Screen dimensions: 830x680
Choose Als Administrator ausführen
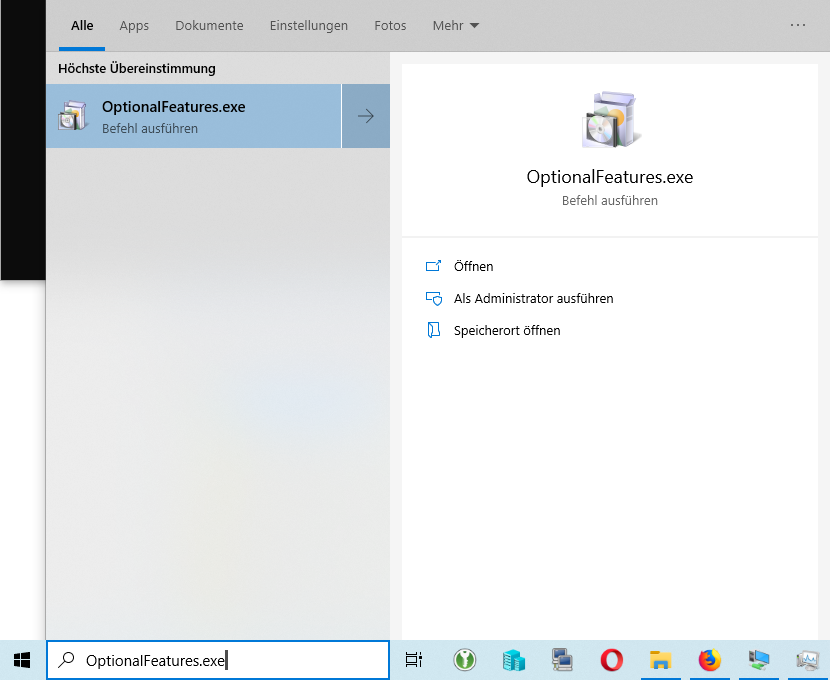point(533,299)
